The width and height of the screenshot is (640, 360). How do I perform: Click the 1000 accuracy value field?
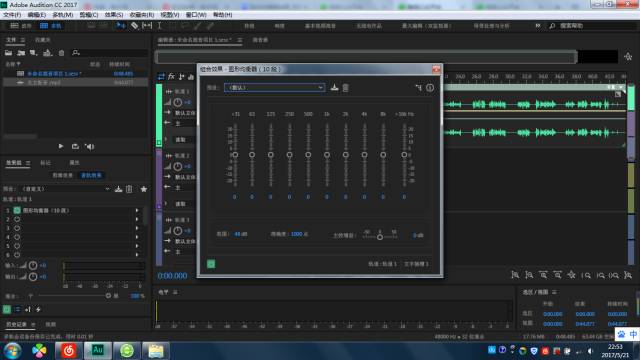(297, 234)
